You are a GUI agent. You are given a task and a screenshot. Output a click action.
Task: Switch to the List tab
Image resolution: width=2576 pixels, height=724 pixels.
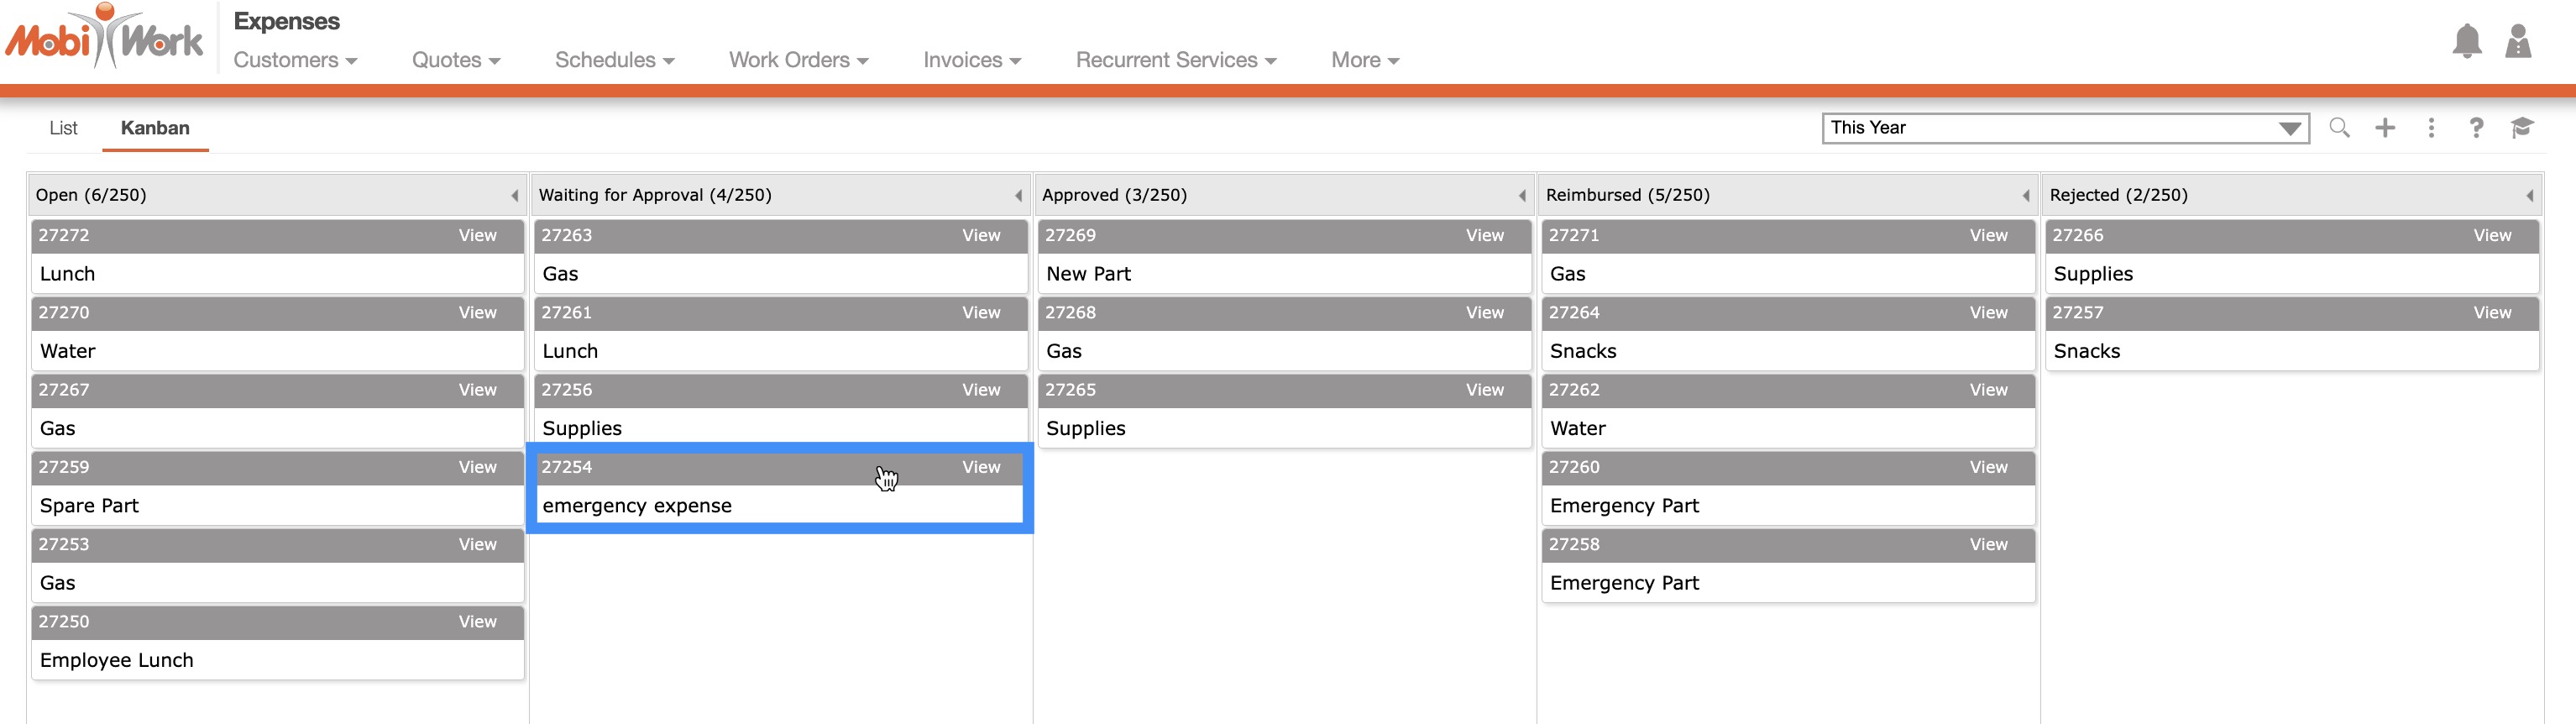click(63, 128)
